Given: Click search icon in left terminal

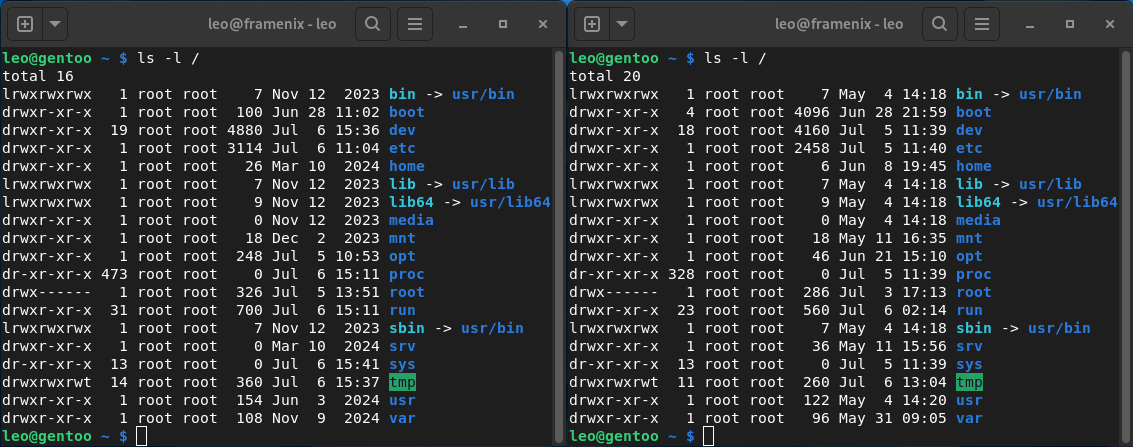Looking at the screenshot, I should 373,24.
